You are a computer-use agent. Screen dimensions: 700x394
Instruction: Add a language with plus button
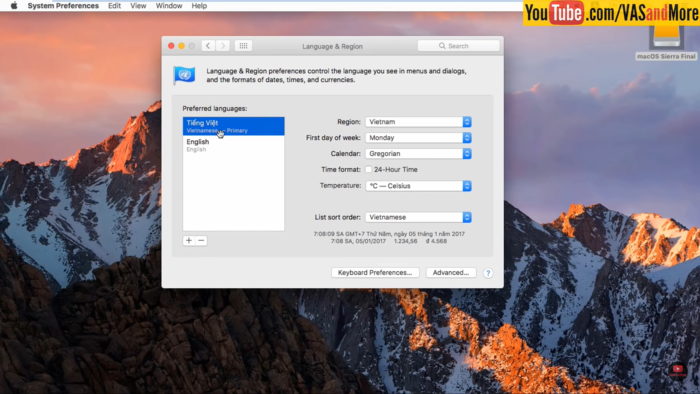pyautogui.click(x=189, y=241)
